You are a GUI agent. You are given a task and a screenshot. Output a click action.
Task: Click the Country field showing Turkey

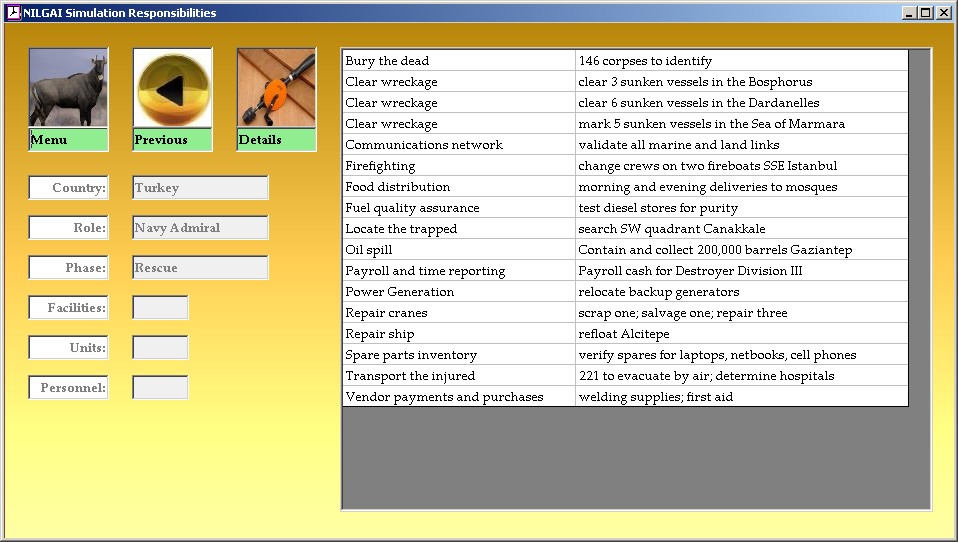[x=200, y=188]
